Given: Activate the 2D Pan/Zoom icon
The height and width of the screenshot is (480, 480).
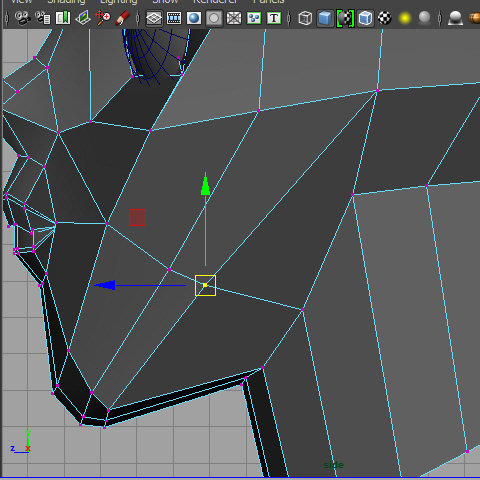Looking at the screenshot, I should (103, 18).
